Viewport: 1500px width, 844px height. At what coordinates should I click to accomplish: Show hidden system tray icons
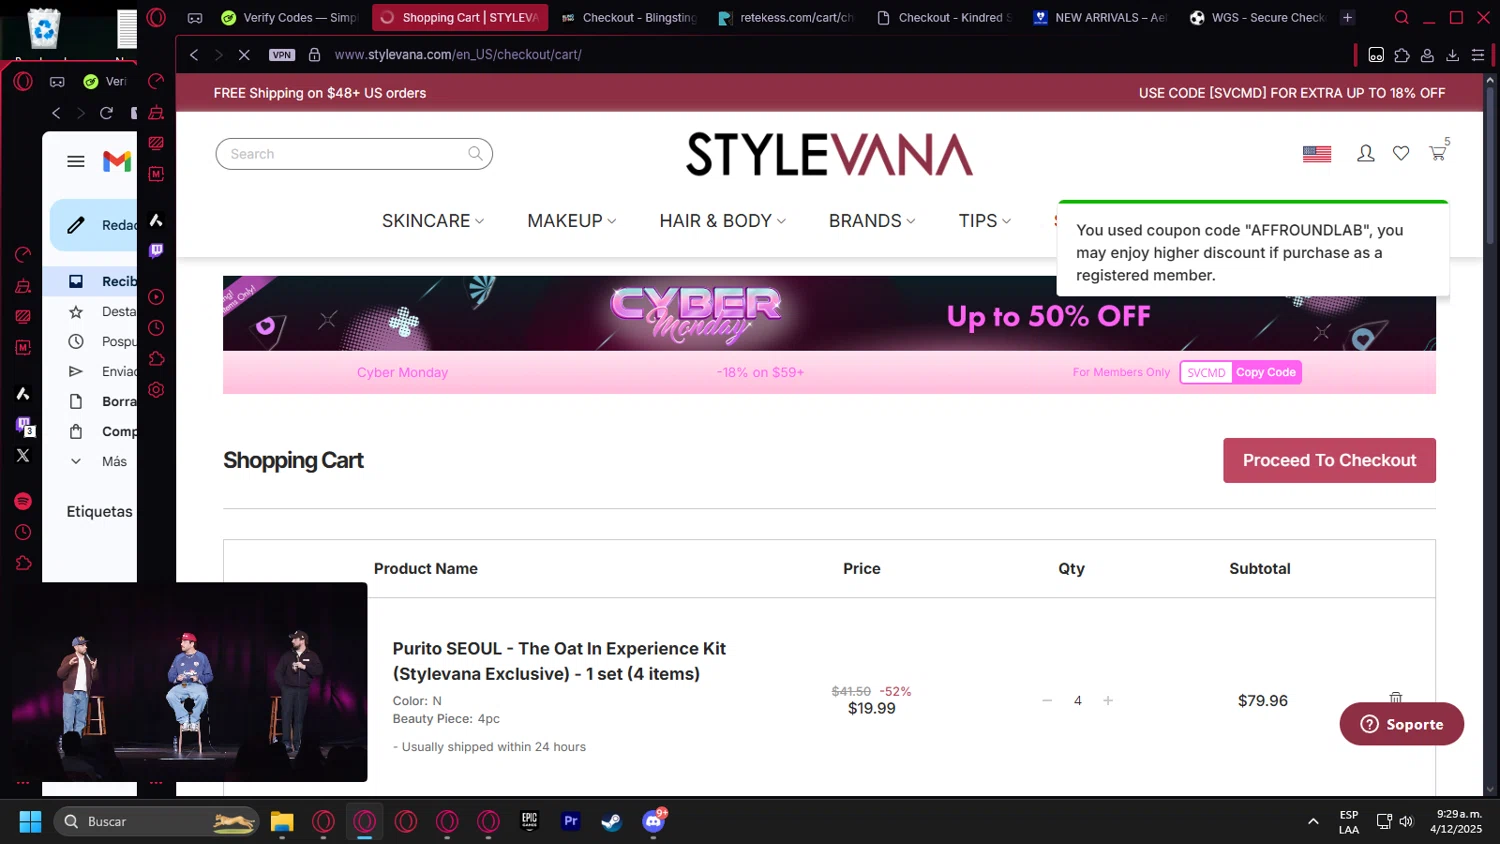1313,822
